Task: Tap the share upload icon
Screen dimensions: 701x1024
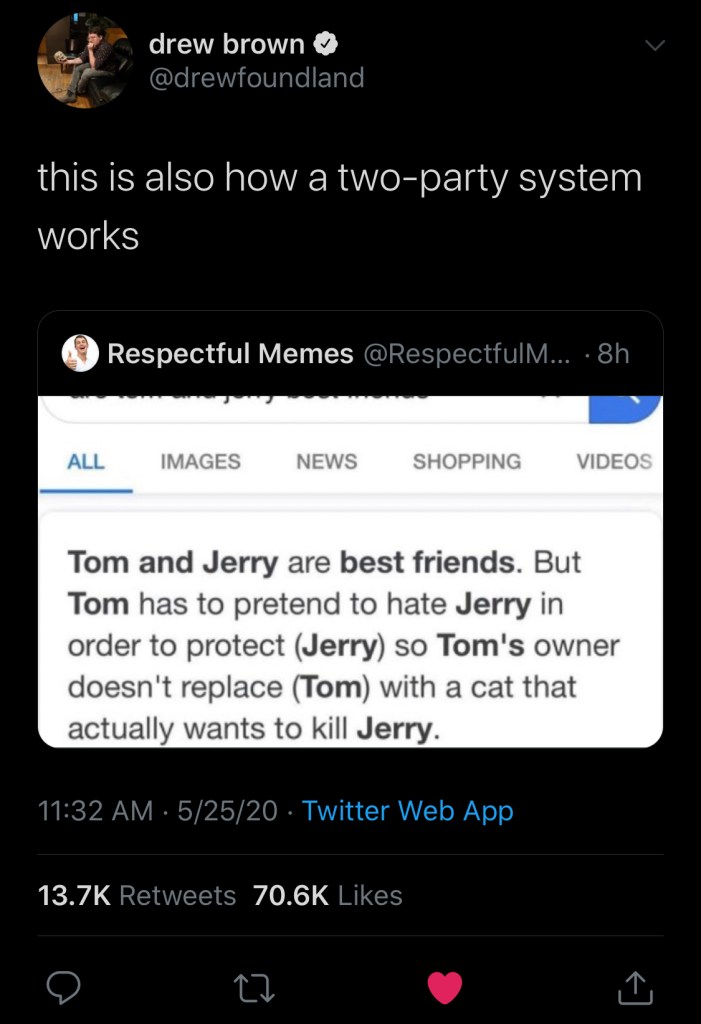Action: click(x=635, y=988)
